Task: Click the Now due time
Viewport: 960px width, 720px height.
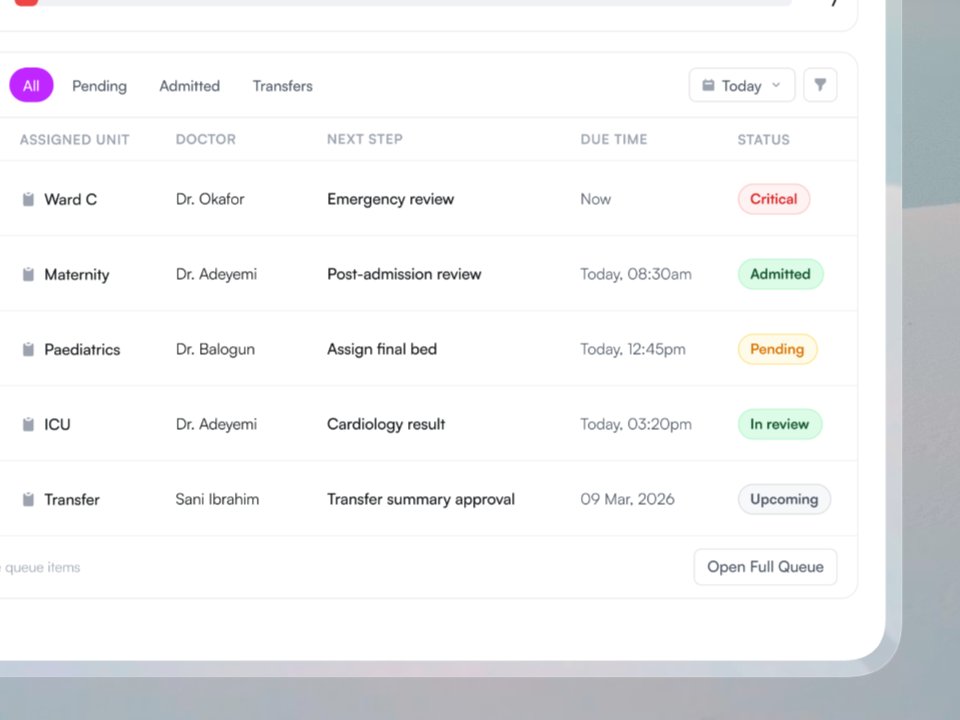Action: pos(596,199)
